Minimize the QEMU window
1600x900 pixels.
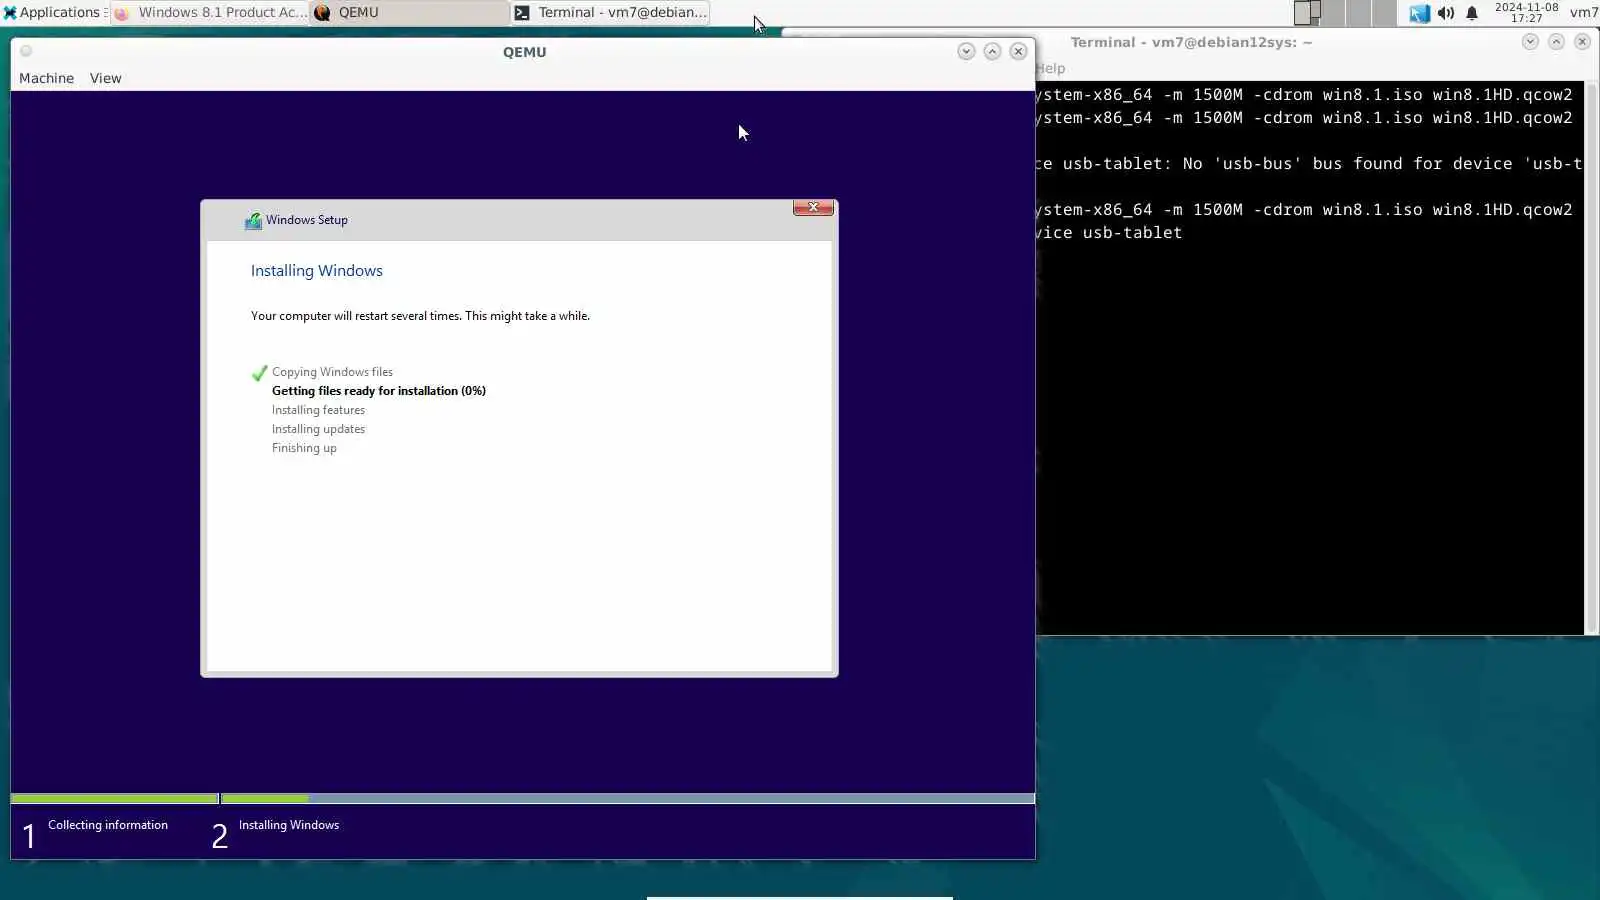[x=966, y=51]
